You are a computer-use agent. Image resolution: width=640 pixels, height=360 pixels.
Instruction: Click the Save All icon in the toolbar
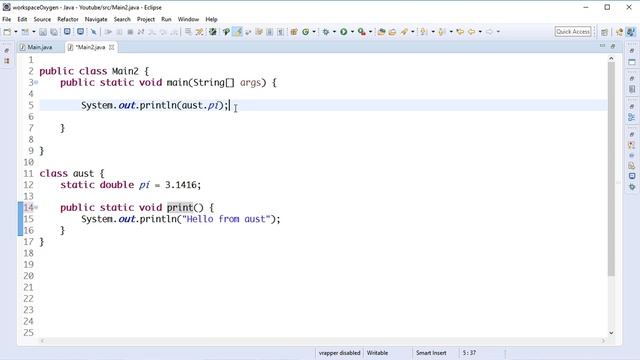point(53,32)
